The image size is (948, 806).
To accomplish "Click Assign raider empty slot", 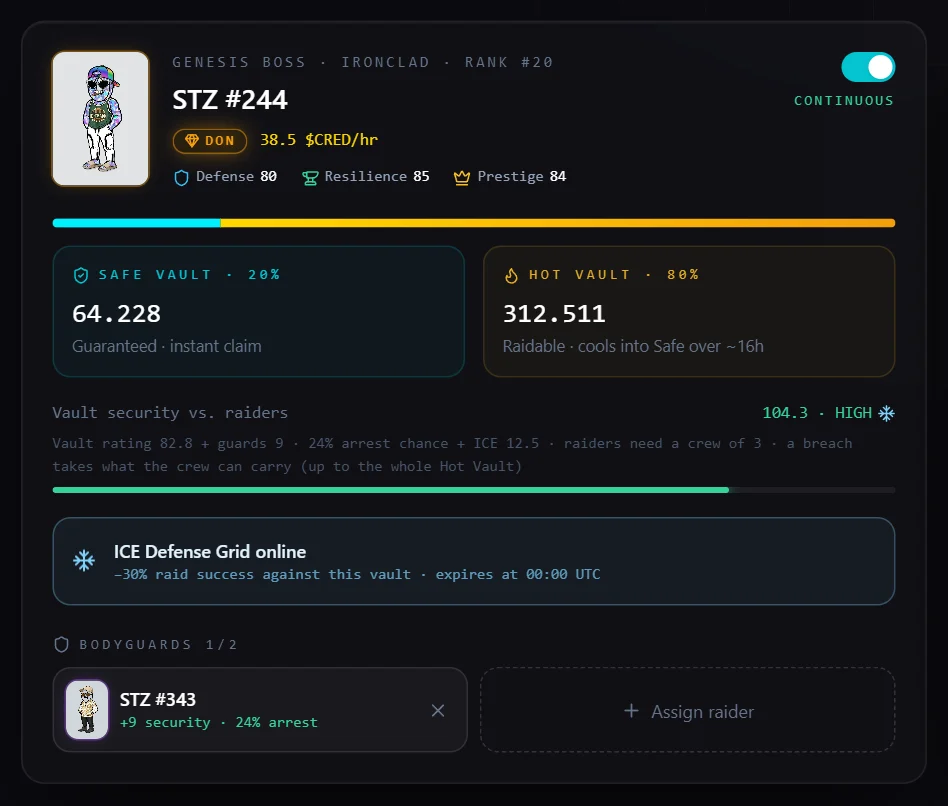I will click(x=687, y=710).
